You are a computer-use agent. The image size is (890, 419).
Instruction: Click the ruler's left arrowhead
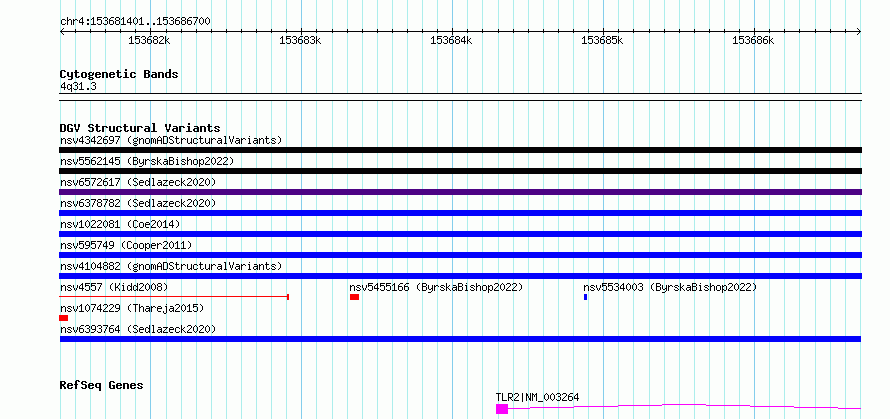(x=62, y=32)
